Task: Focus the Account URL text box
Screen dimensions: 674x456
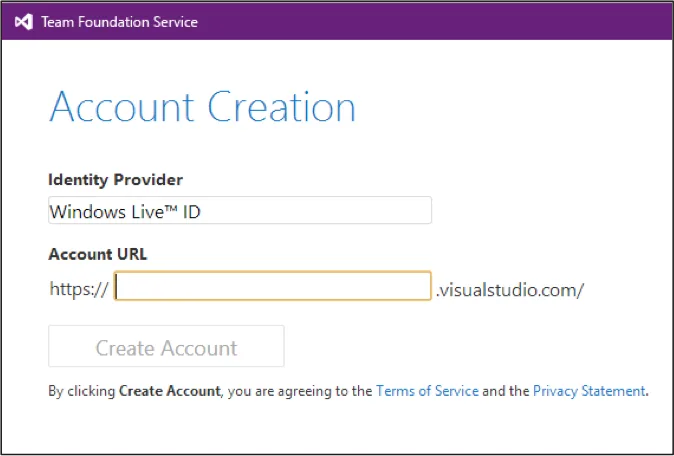Action: click(273, 286)
